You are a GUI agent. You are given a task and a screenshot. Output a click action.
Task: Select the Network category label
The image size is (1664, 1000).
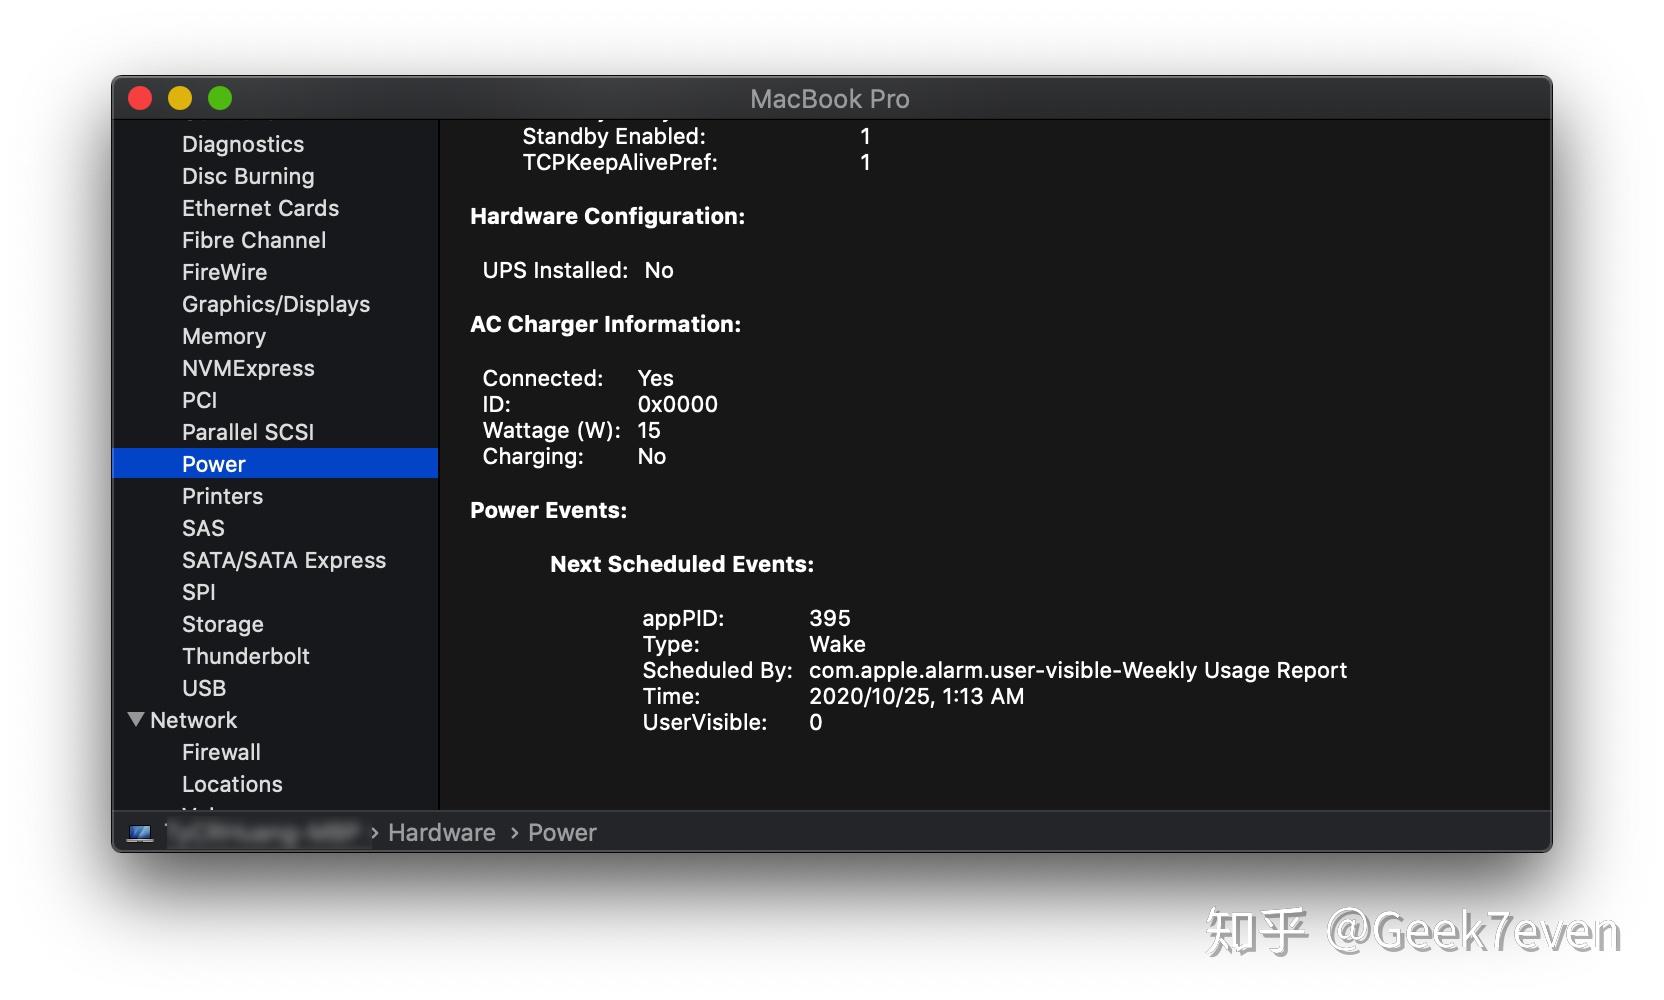[193, 720]
